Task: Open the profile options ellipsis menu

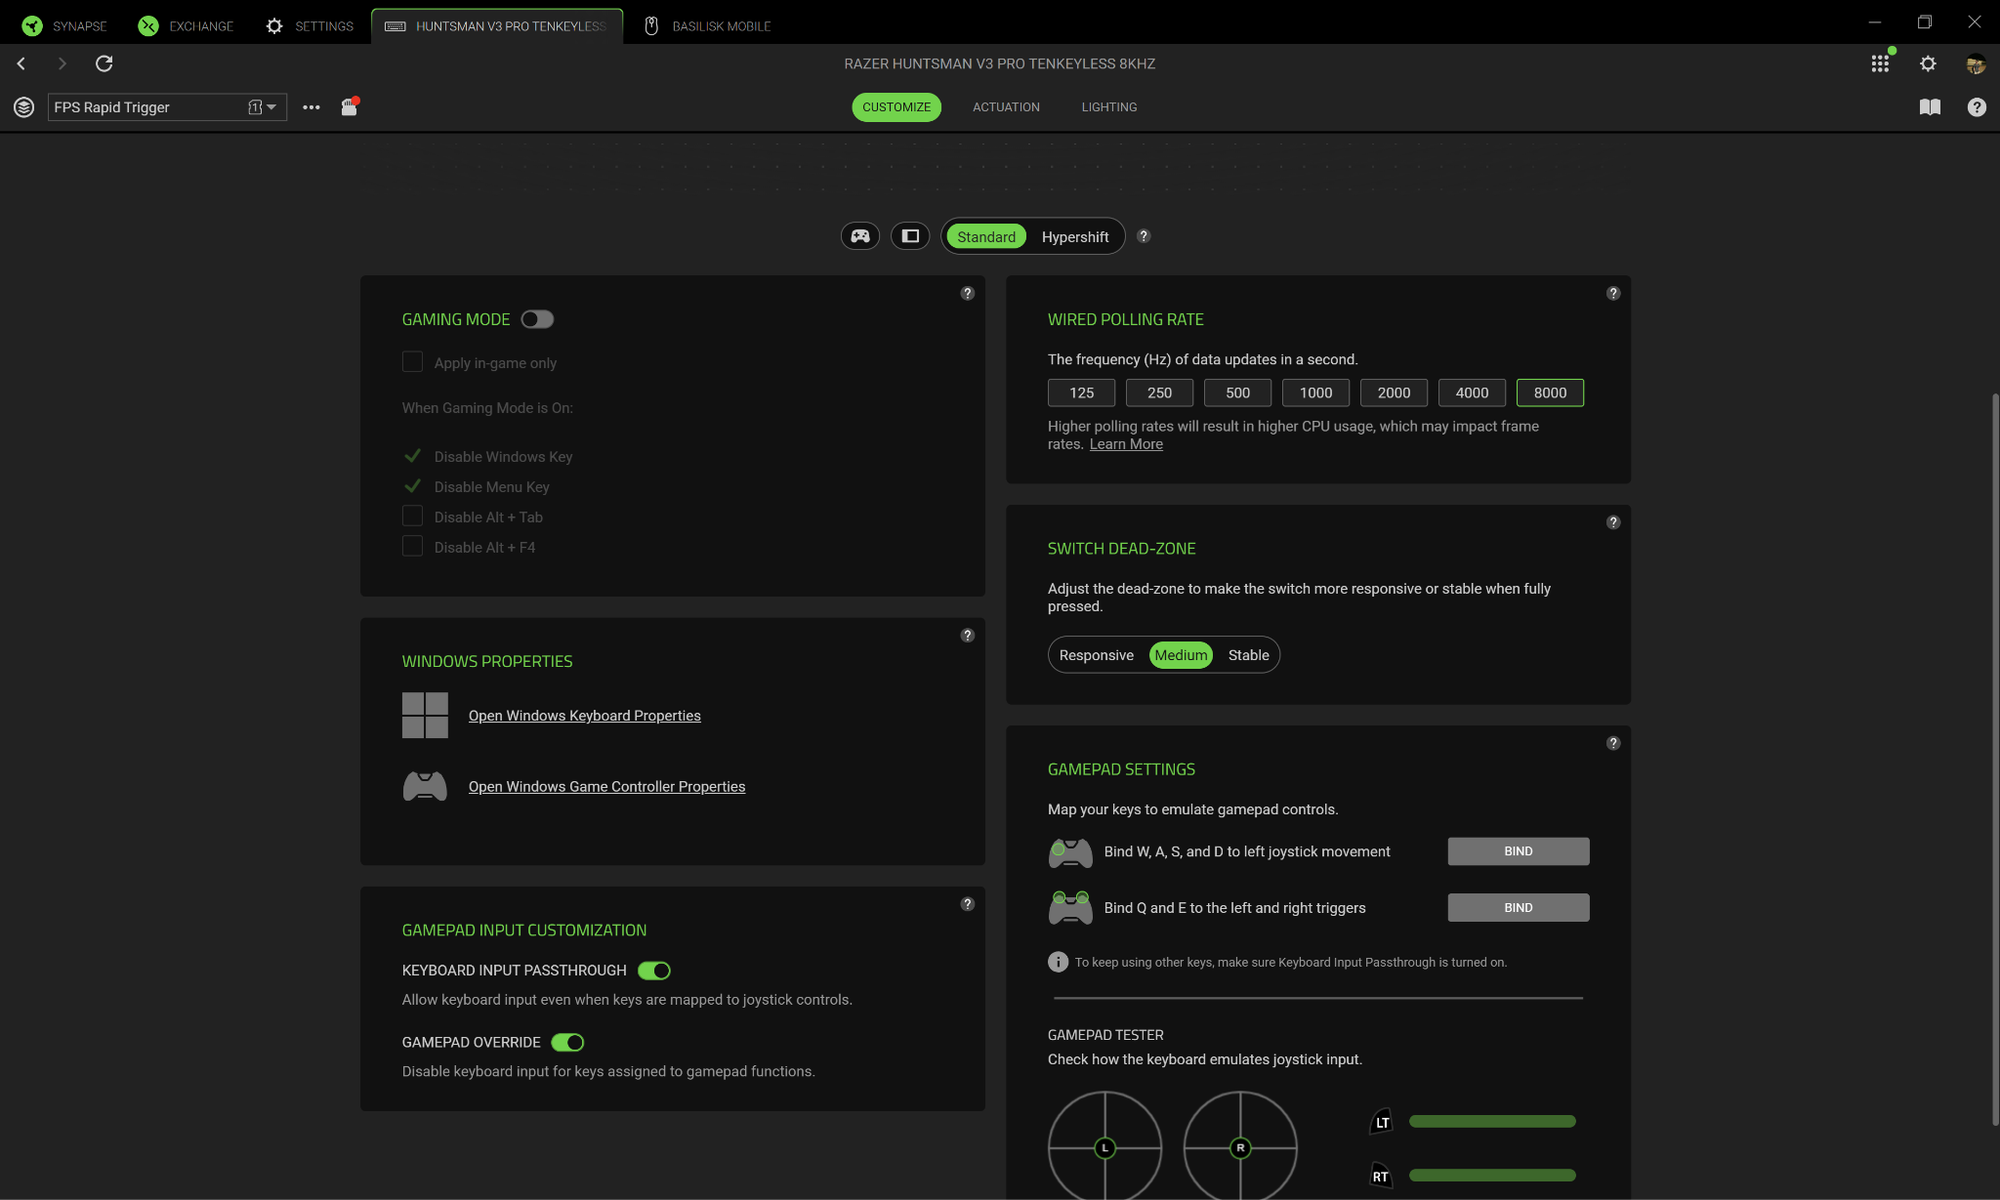Action: pos(311,107)
